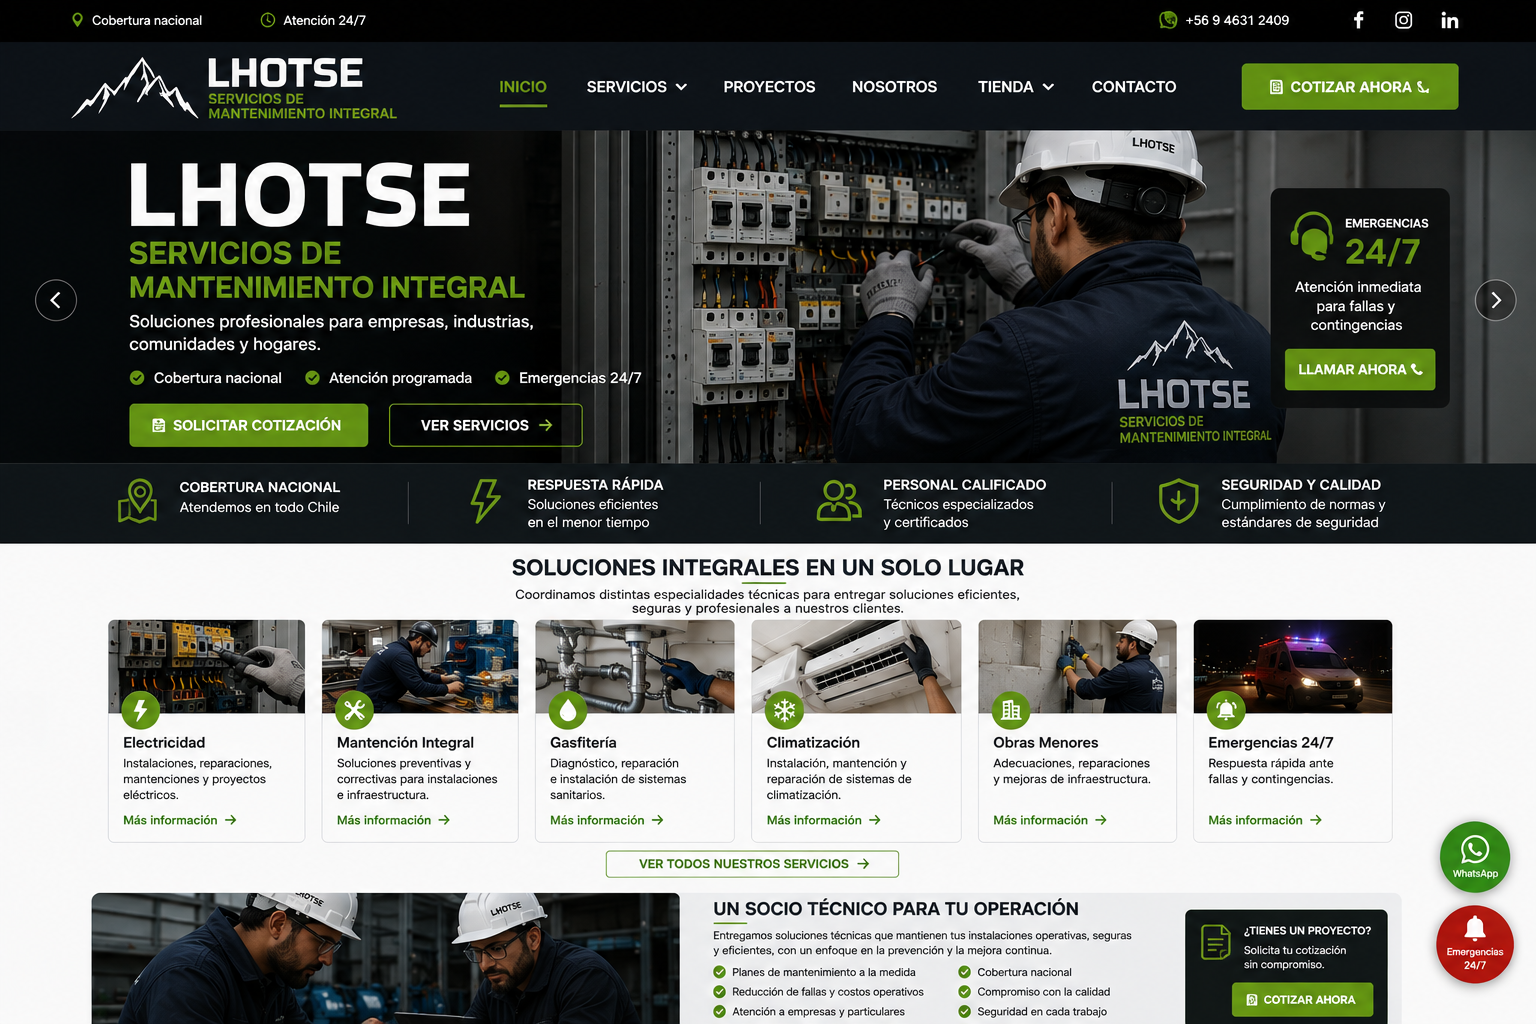Image resolution: width=1536 pixels, height=1024 pixels.
Task: Click 'Atención 24/7' text in top bar
Action: click(x=324, y=20)
